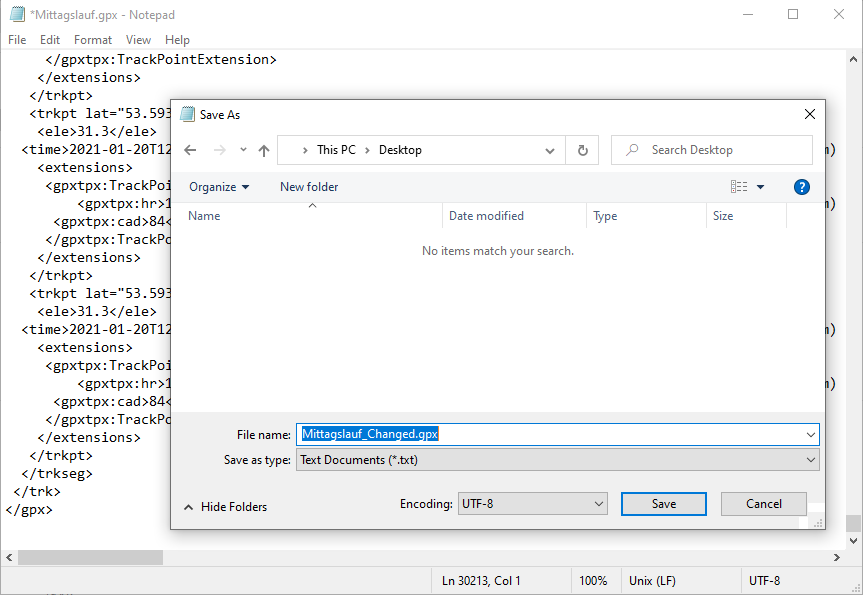Collapse the Hide Folders section
Screen dimensions: 863x595
click(226, 507)
